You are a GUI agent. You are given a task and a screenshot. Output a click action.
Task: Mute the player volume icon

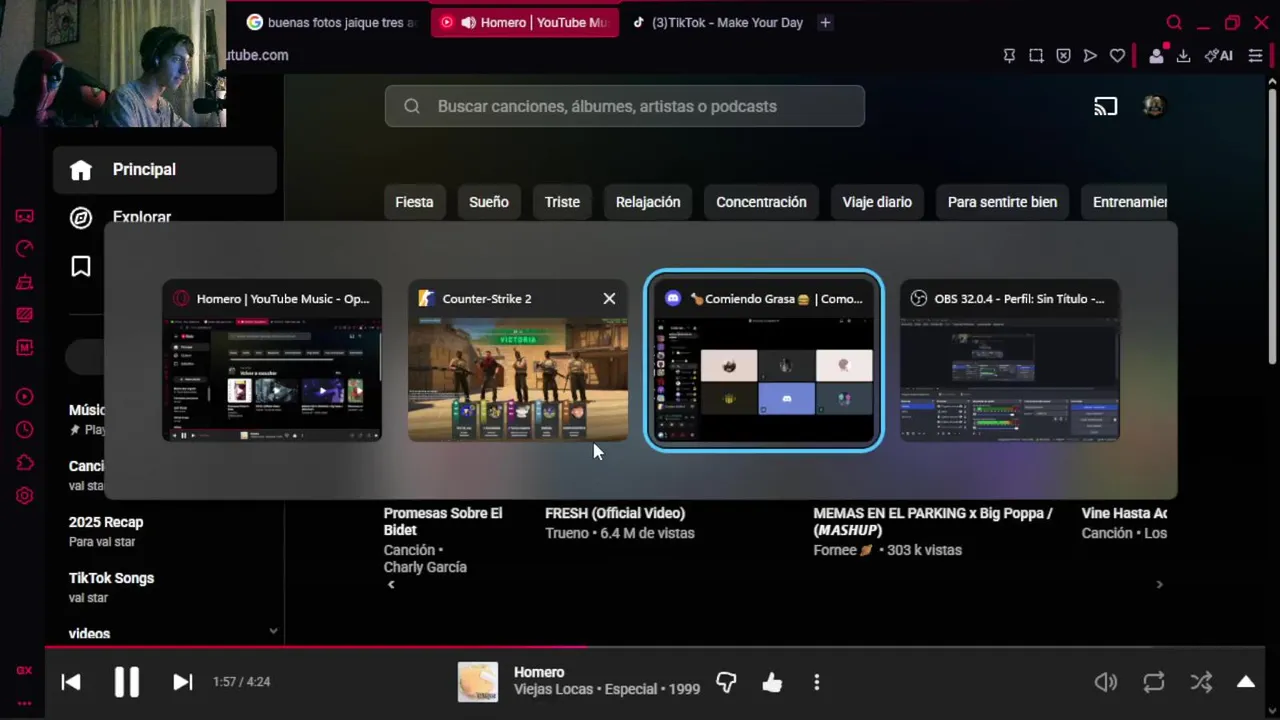[1106, 682]
